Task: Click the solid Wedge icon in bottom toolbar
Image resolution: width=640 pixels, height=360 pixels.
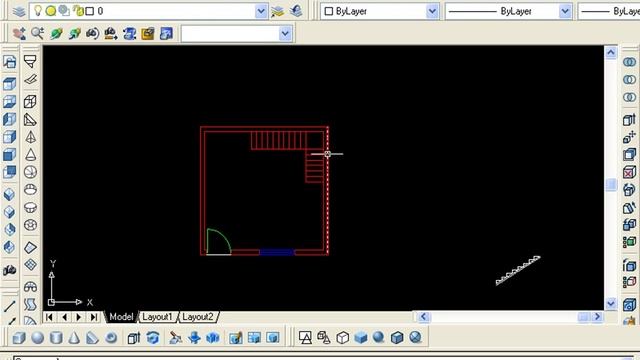Action: [93, 338]
